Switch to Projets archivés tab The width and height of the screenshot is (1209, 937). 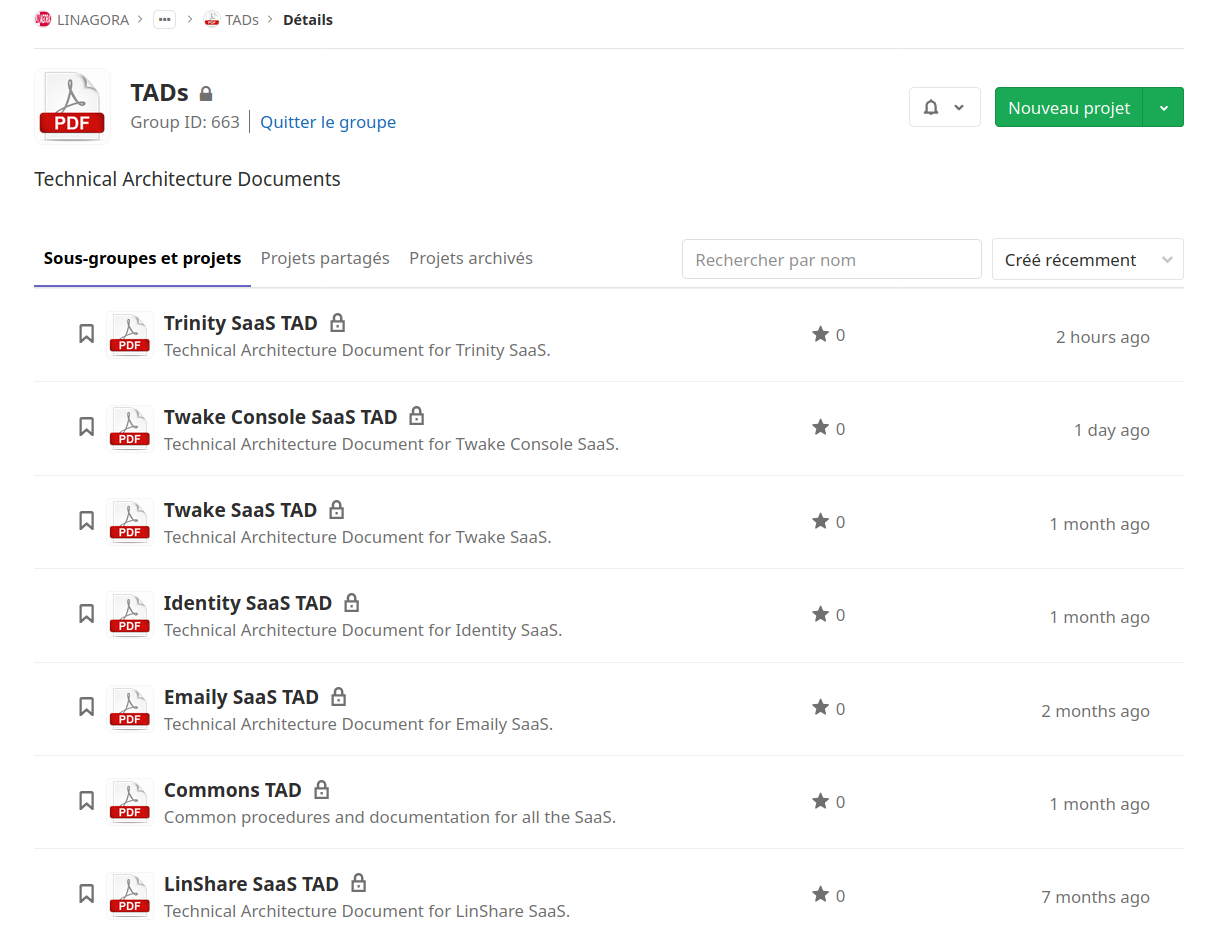coord(471,258)
